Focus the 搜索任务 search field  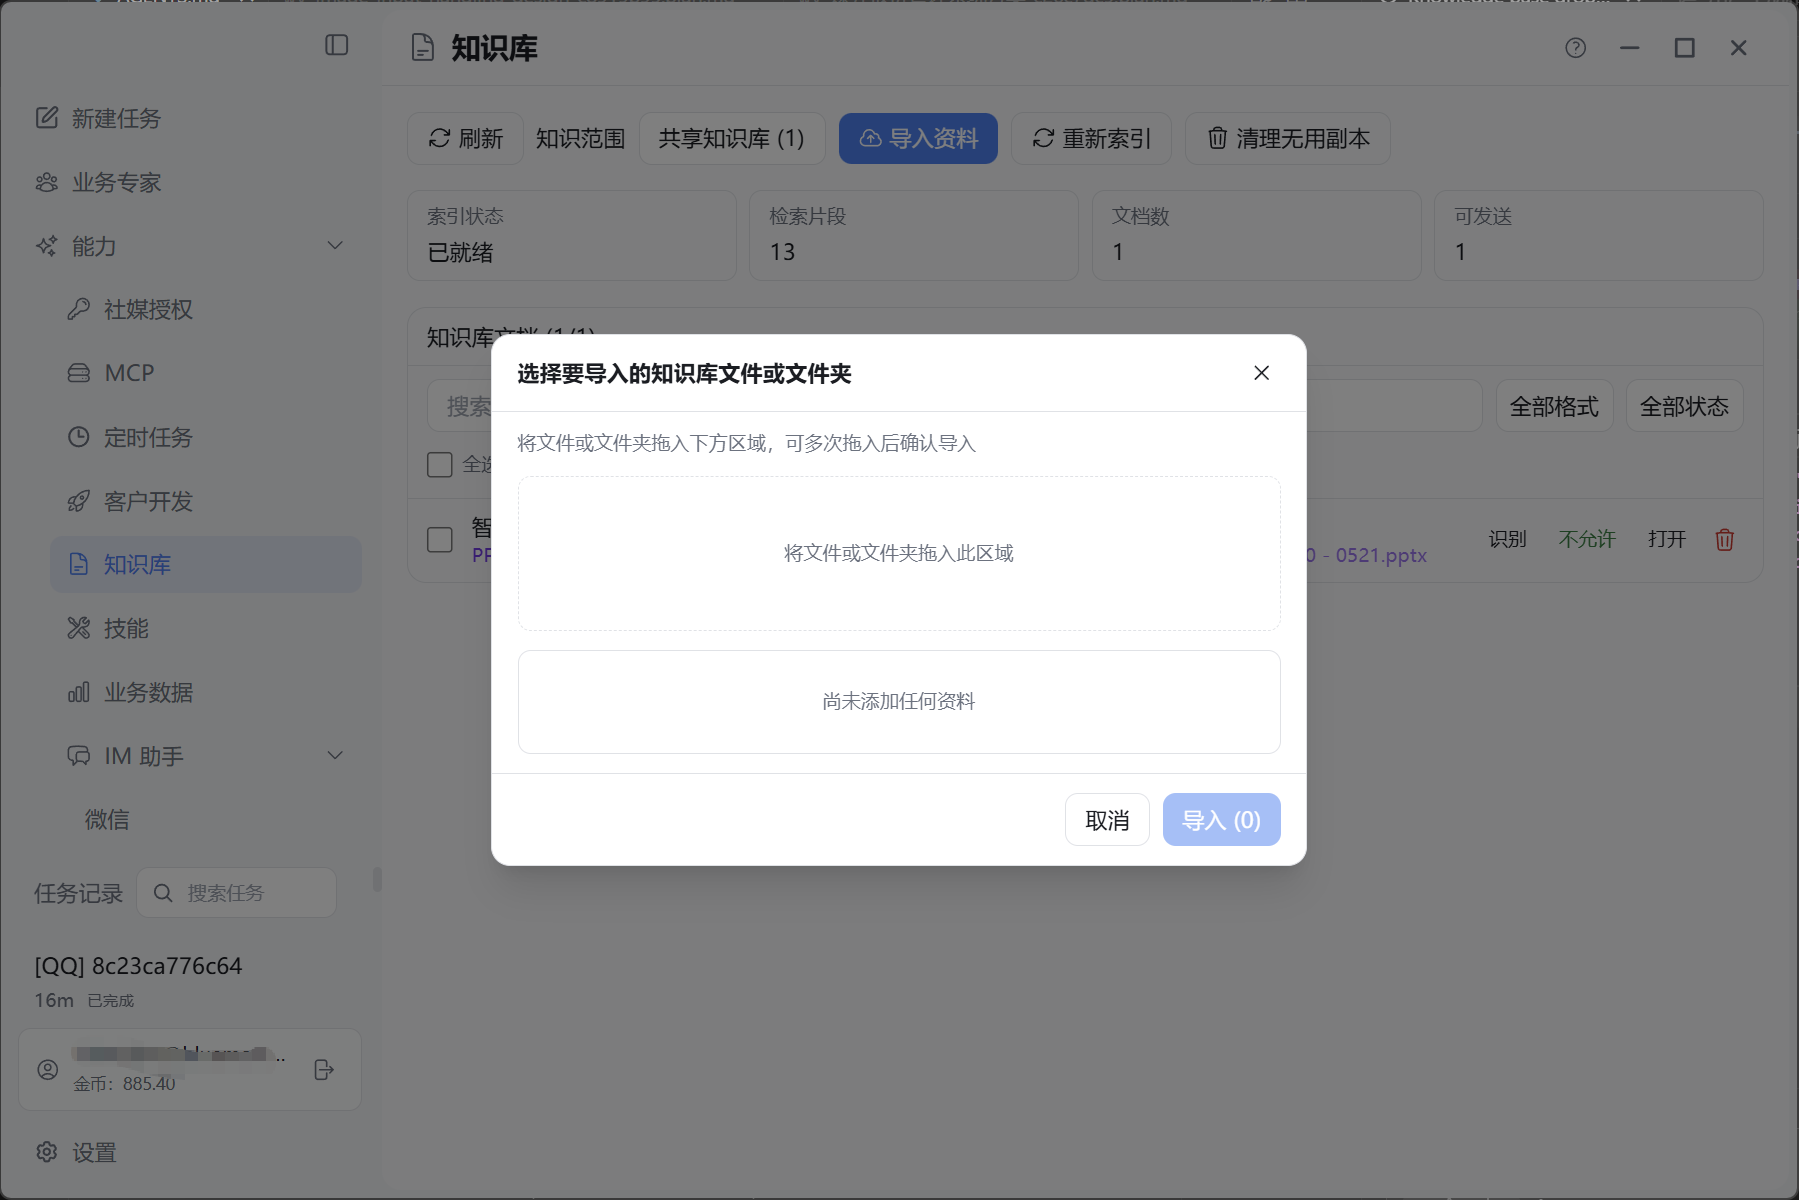(x=237, y=893)
